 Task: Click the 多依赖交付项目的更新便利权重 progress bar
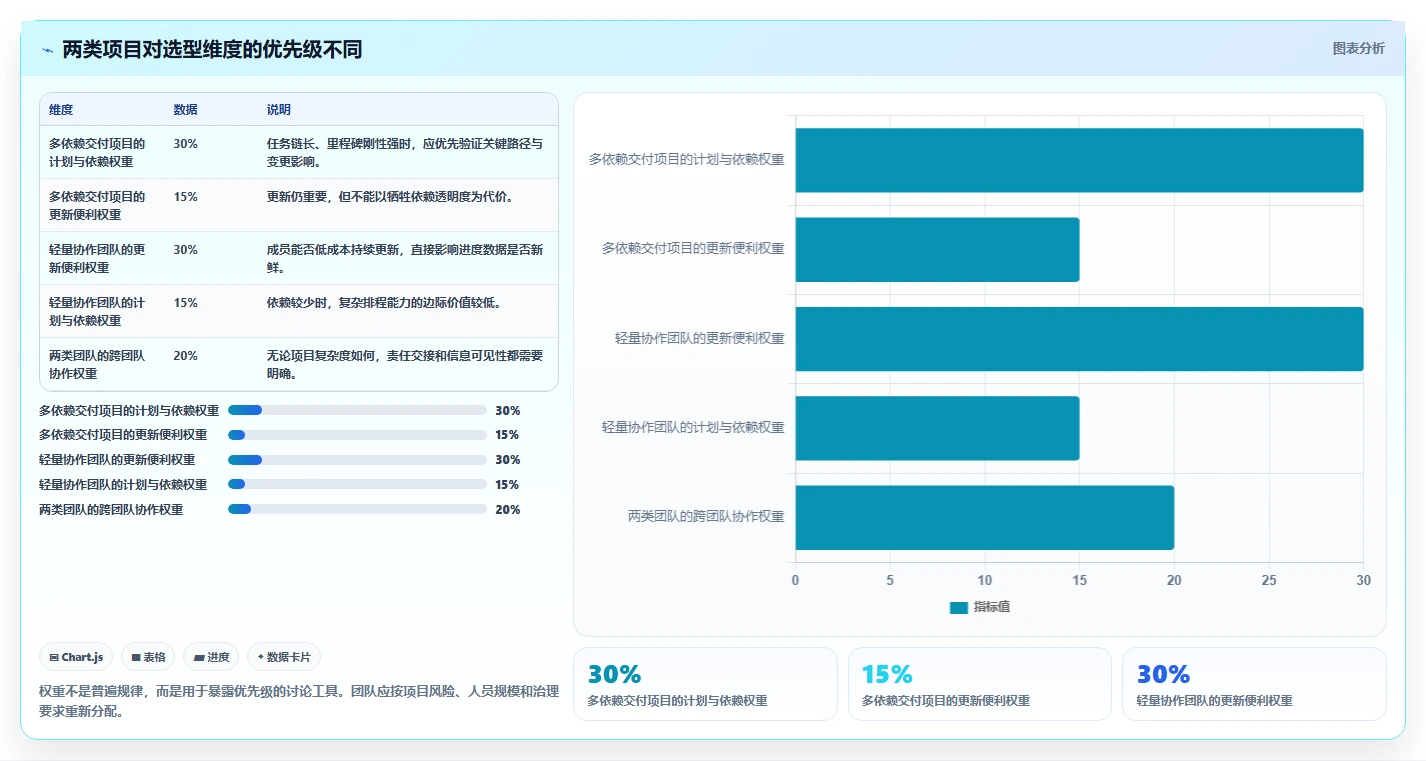pos(357,435)
